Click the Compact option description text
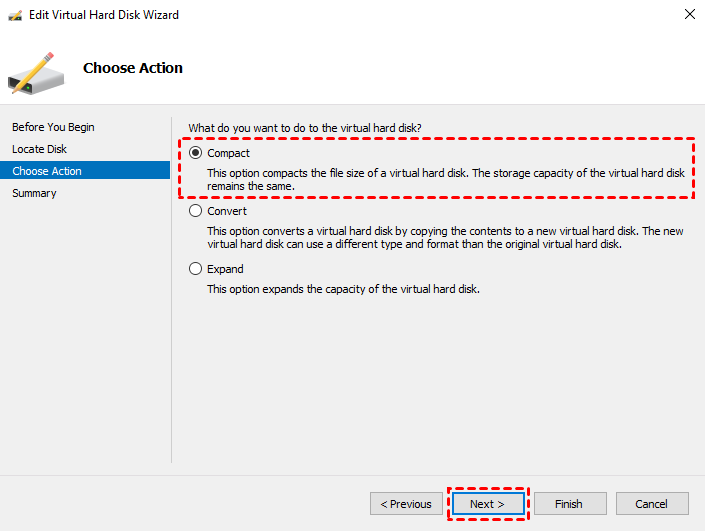This screenshot has height=531, width=705. tap(445, 179)
